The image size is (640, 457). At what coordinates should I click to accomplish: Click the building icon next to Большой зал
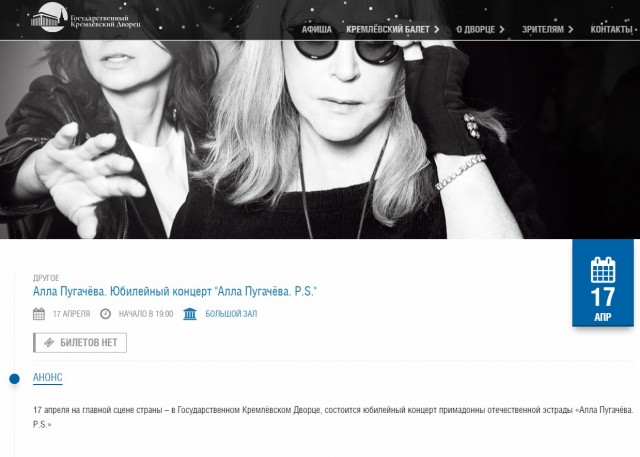pos(190,314)
